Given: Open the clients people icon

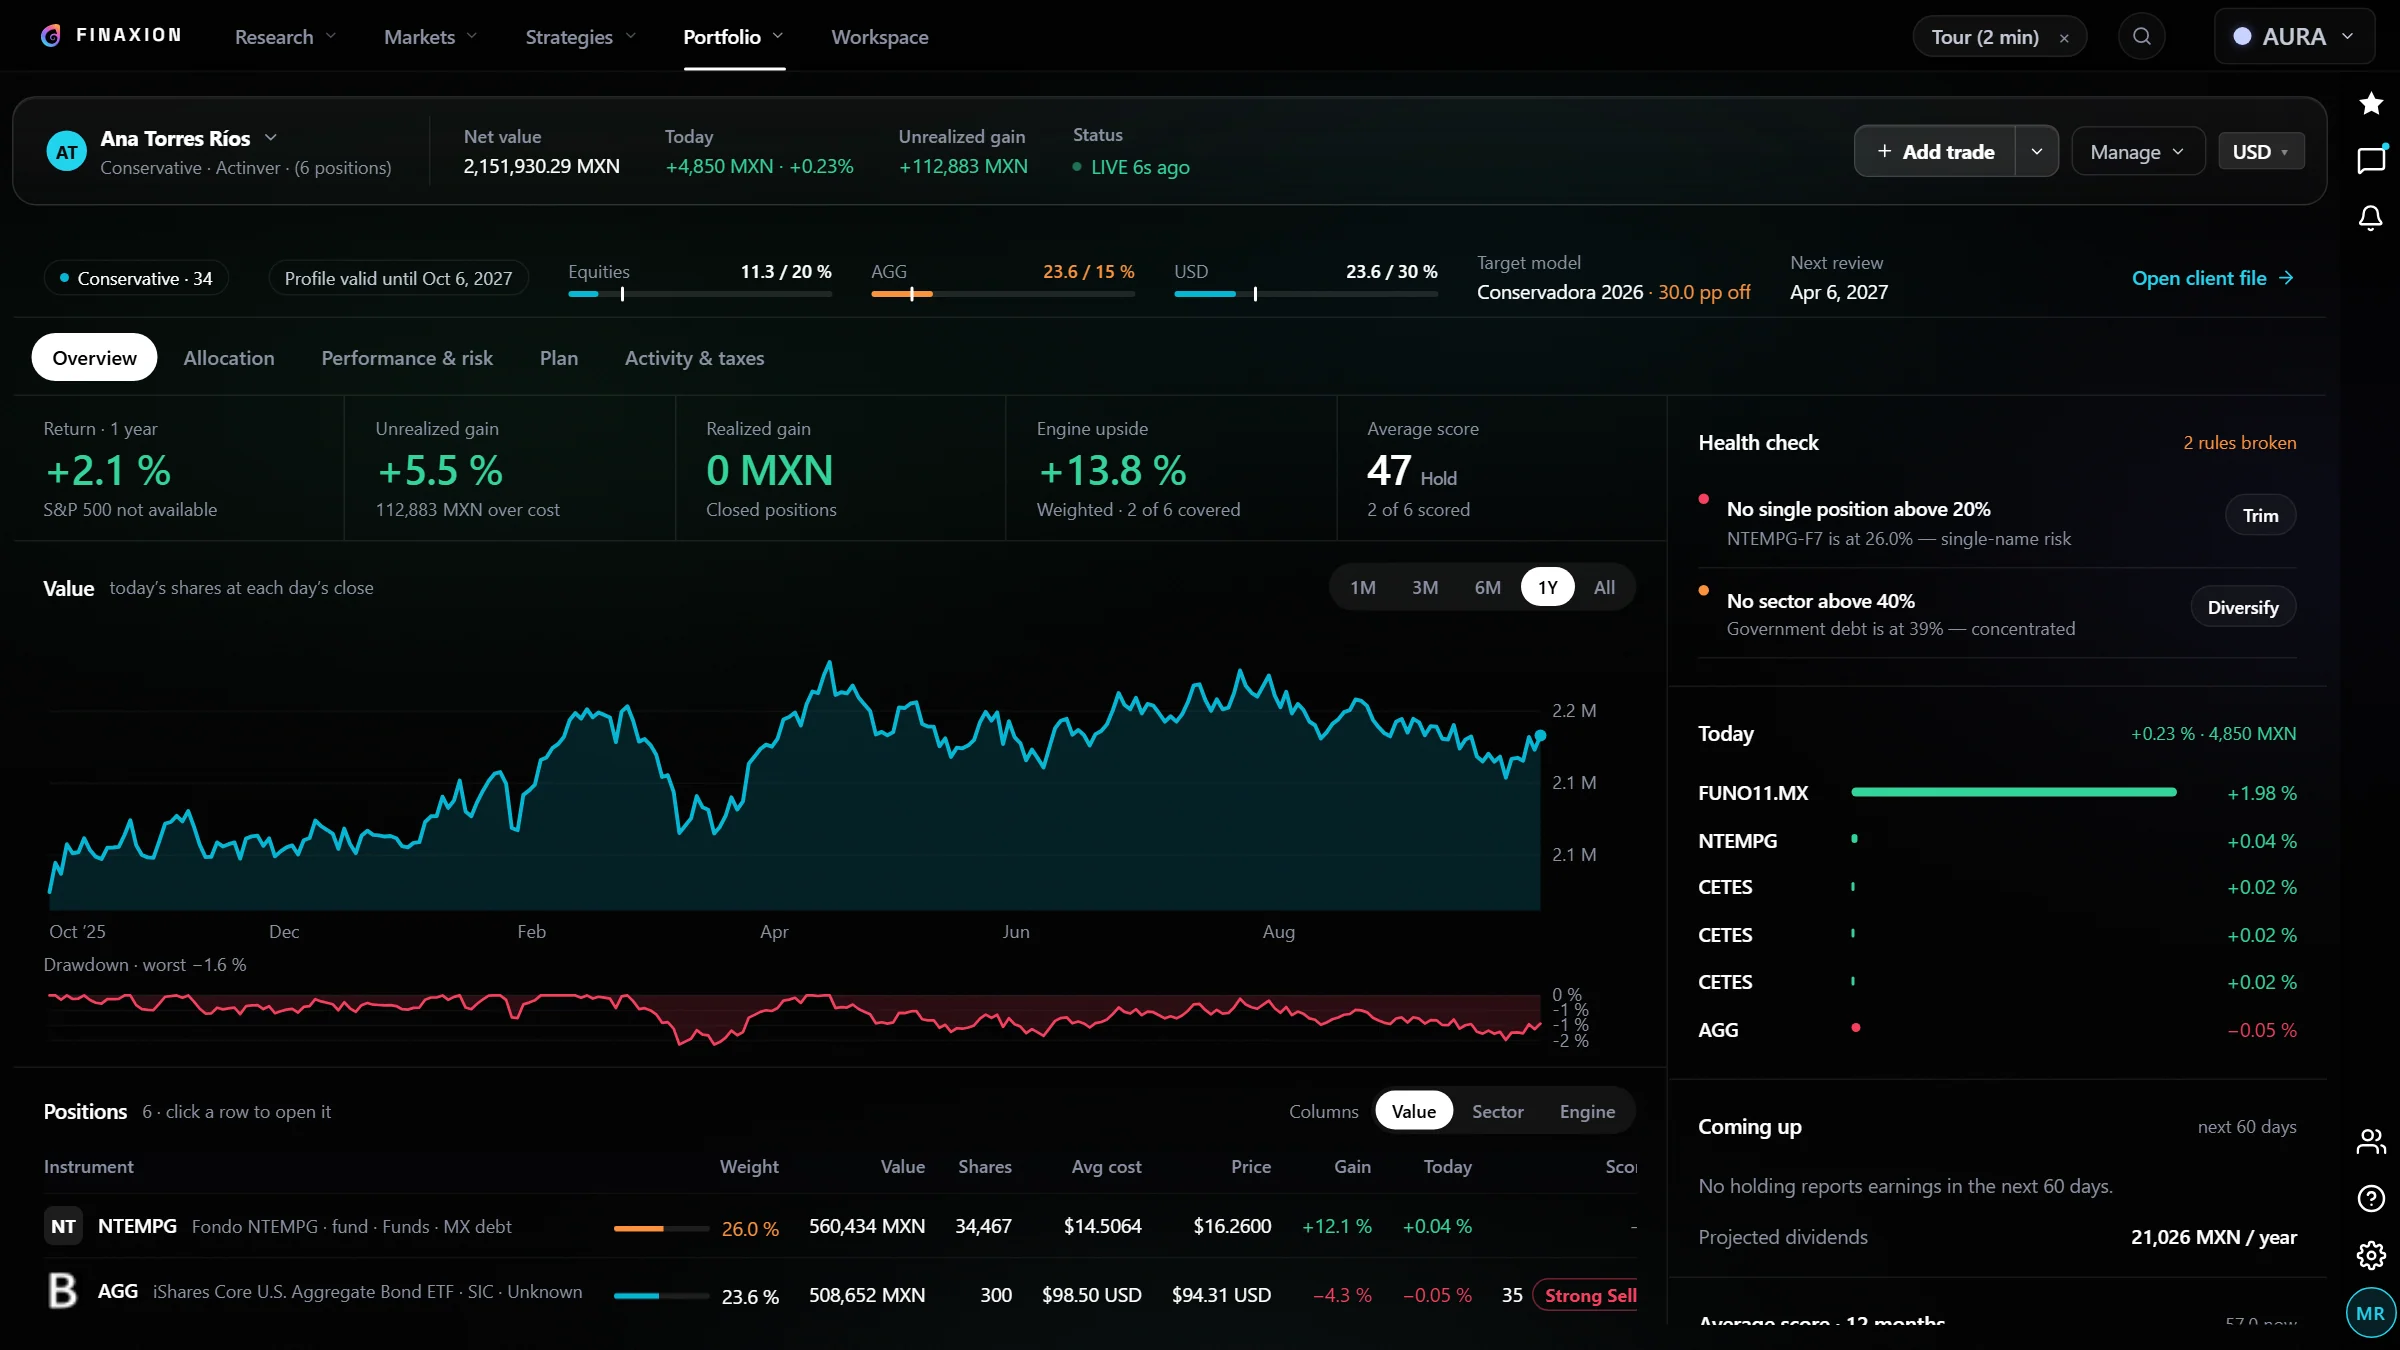Looking at the screenshot, I should click(x=2371, y=1141).
